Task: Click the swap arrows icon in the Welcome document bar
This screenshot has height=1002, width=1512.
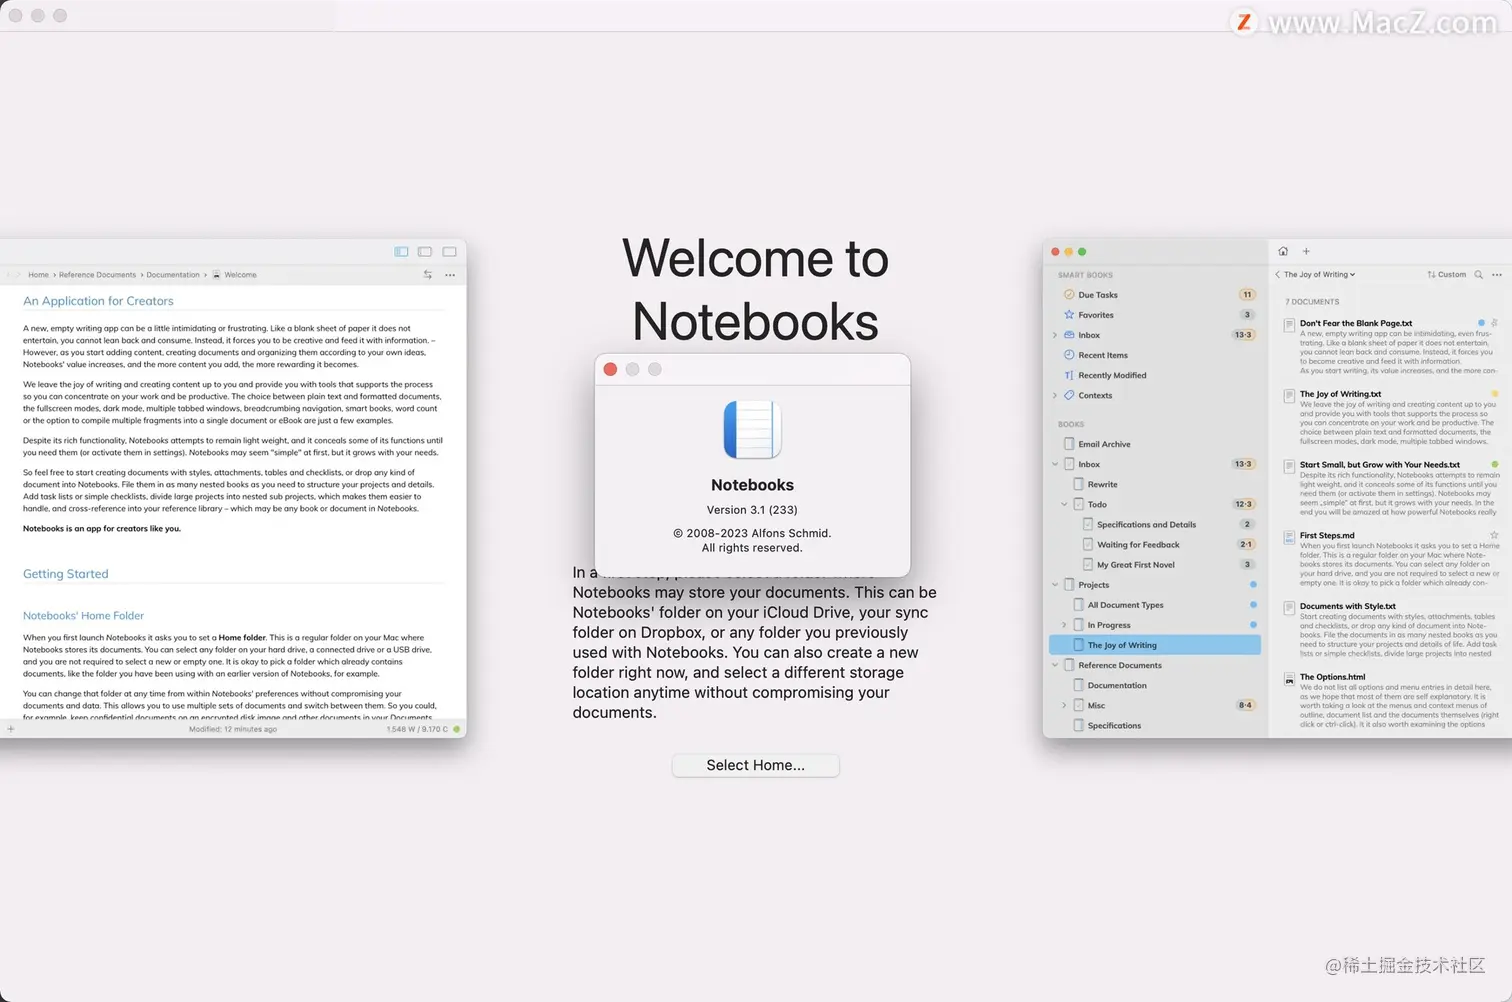Action: click(x=428, y=274)
